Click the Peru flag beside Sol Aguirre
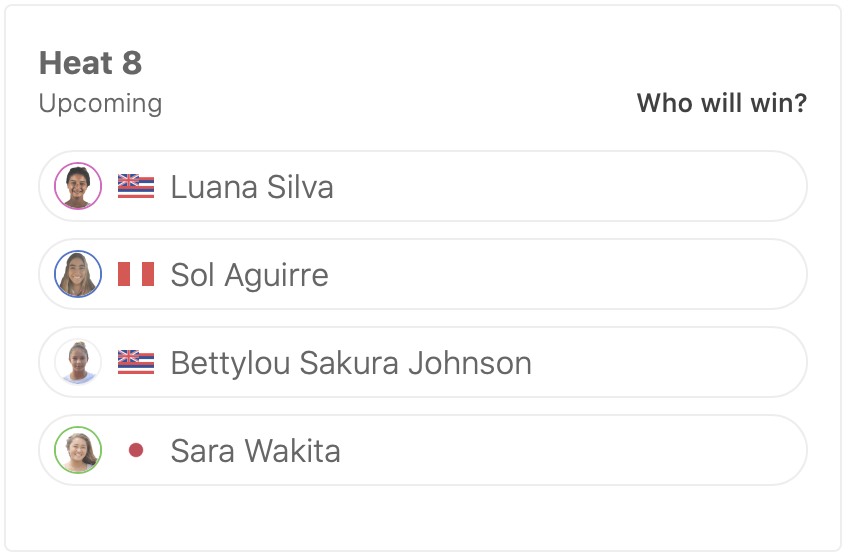Viewport: 850px width, 556px height. click(x=136, y=275)
